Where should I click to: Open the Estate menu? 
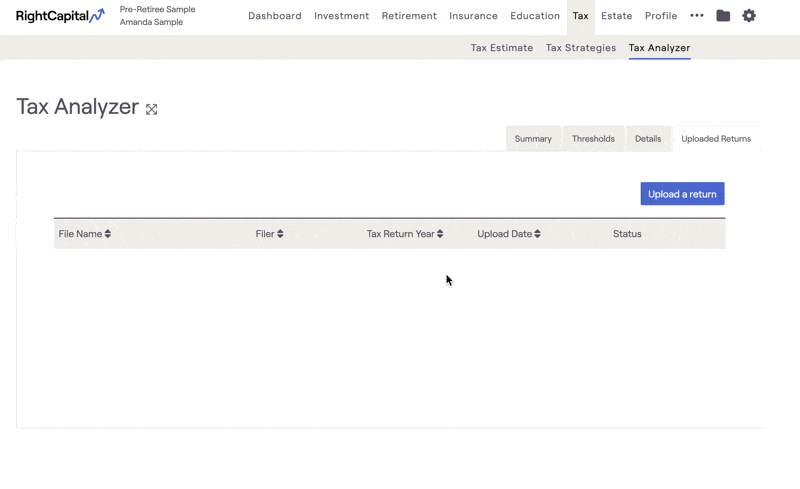[x=616, y=16]
